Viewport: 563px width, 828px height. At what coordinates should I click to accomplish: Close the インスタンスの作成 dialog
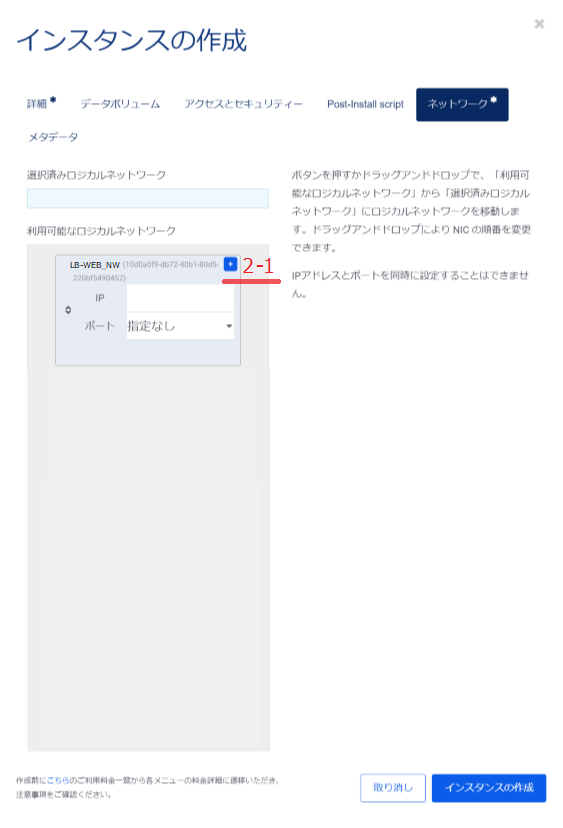tap(539, 24)
